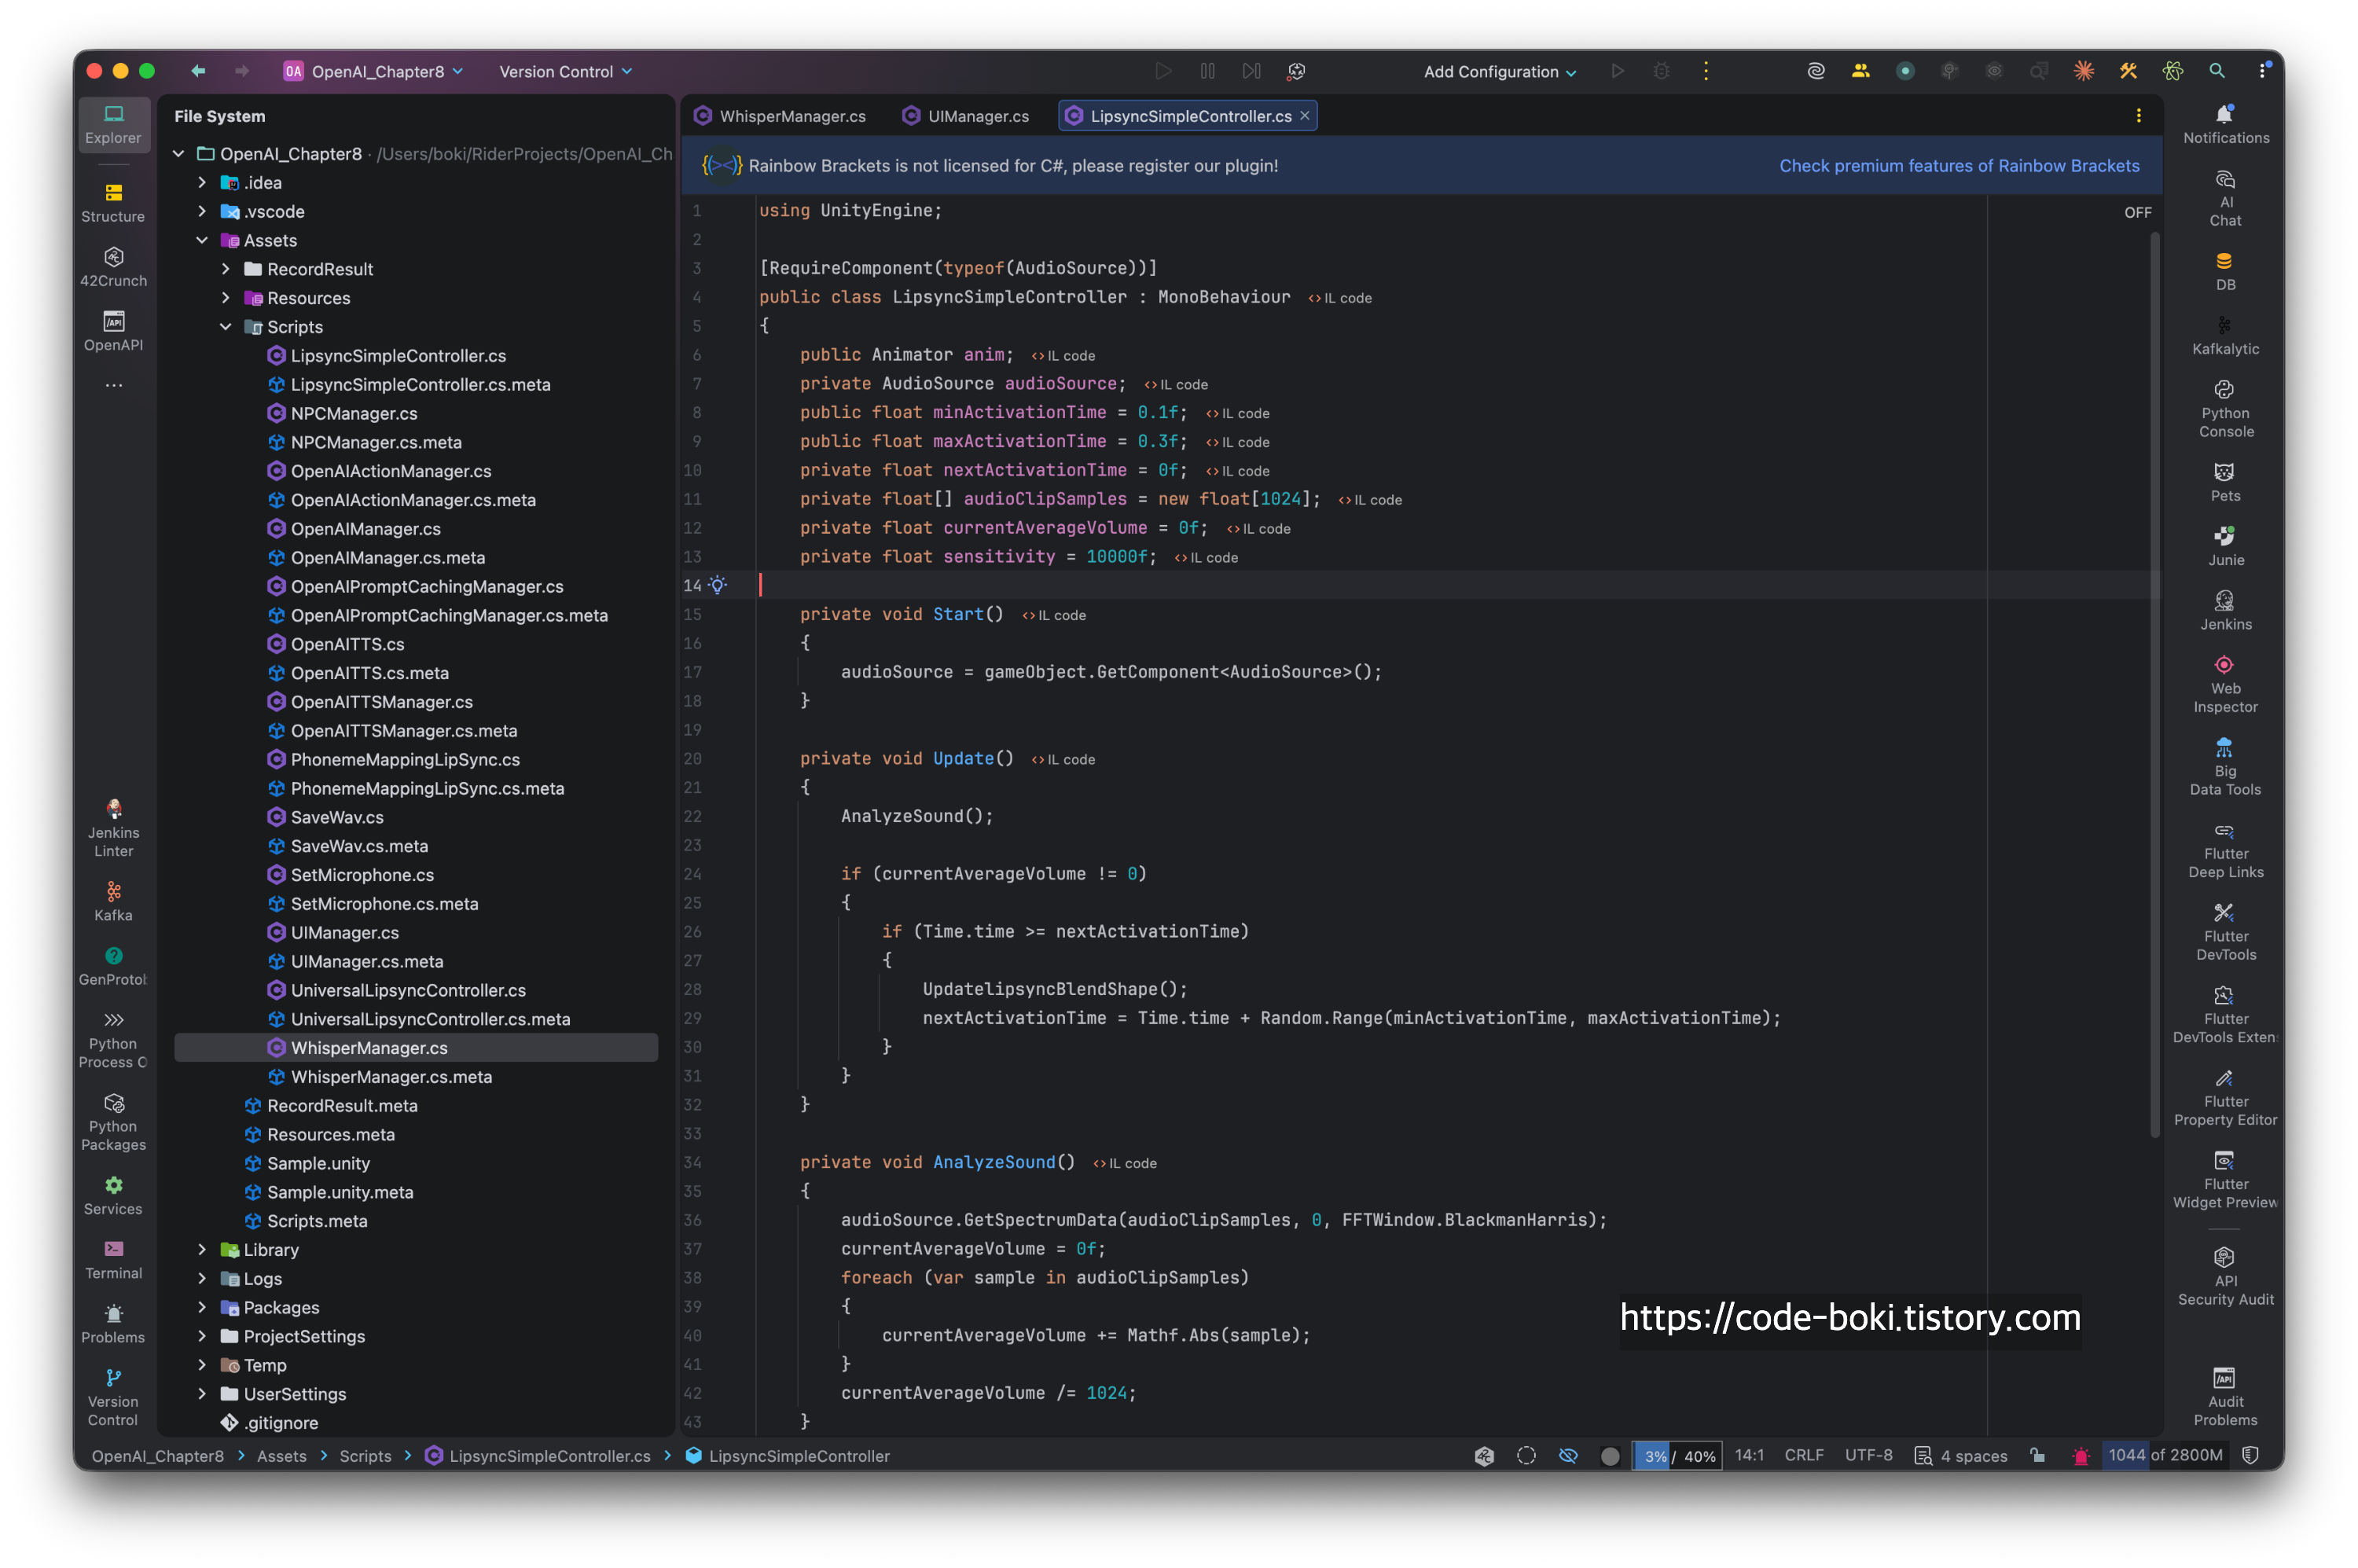The height and width of the screenshot is (1568, 2358).
Task: Open the Jenkins Linter panel
Action: (113, 828)
